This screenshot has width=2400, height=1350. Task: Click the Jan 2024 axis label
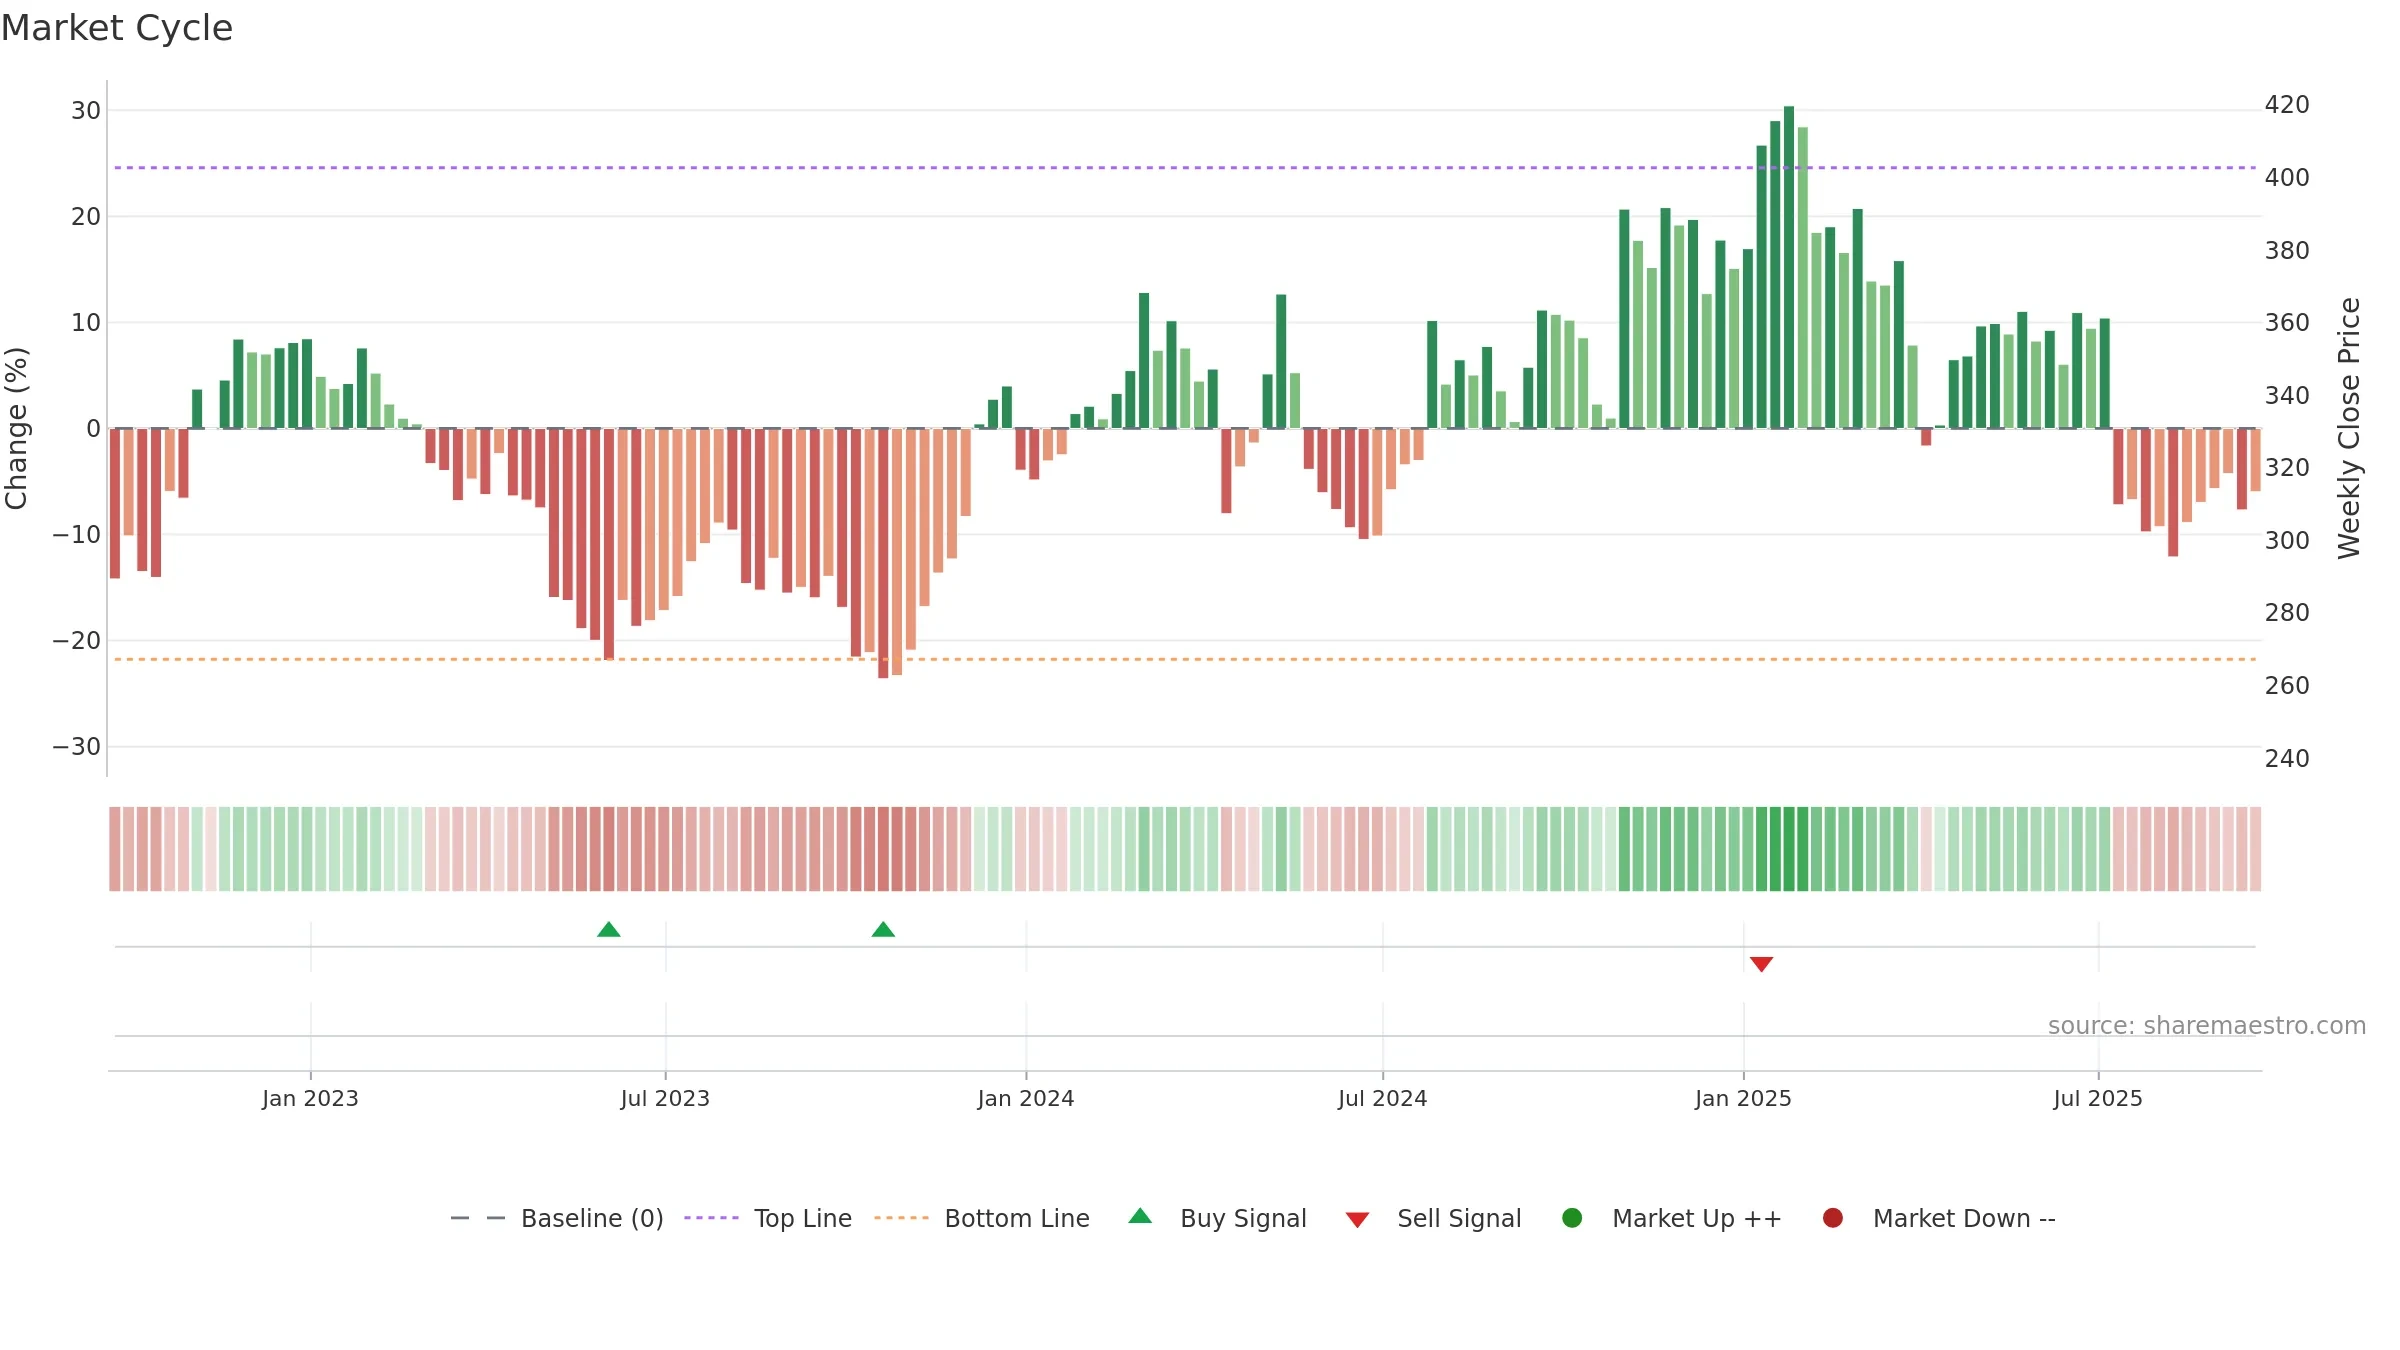(1026, 1099)
